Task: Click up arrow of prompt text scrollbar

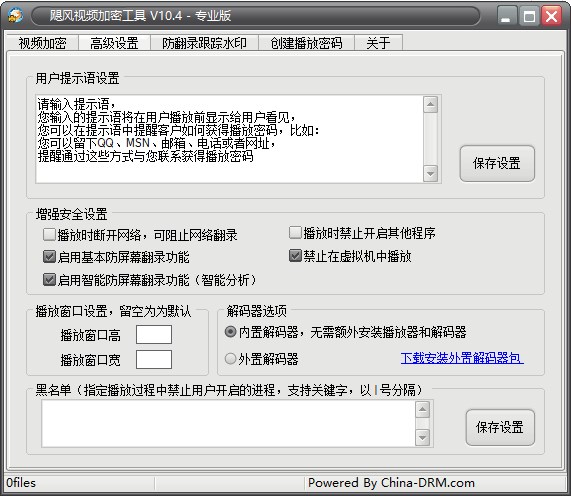Action: (430, 105)
